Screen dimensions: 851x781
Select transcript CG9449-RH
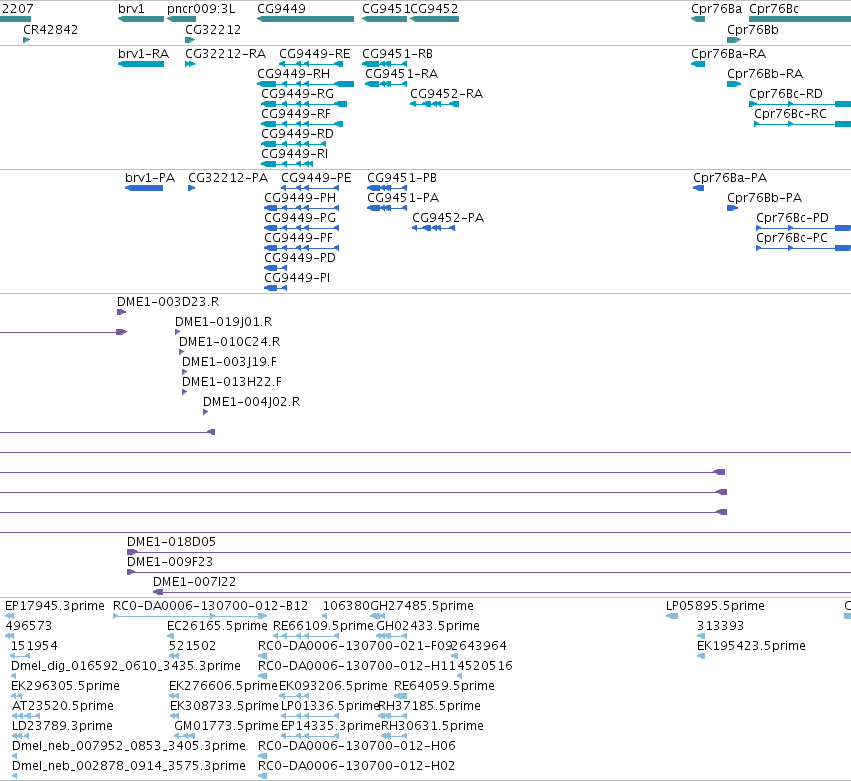293,74
